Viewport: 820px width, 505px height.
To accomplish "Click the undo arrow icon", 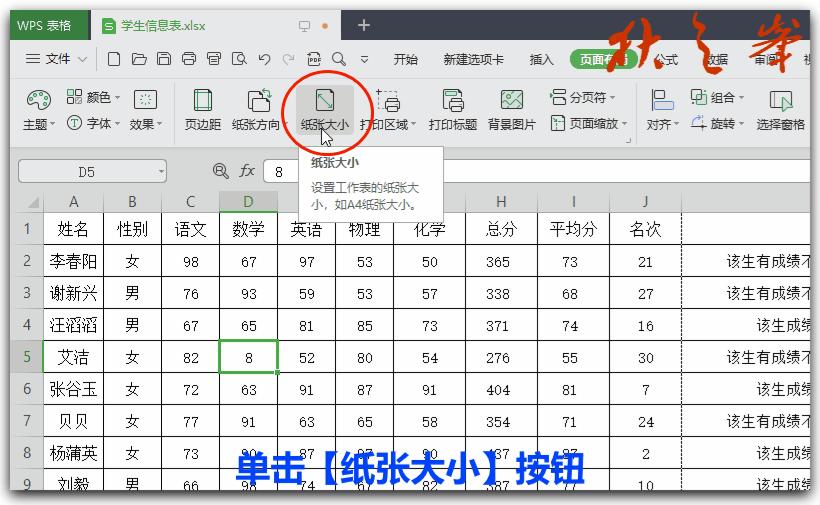I will tap(264, 59).
